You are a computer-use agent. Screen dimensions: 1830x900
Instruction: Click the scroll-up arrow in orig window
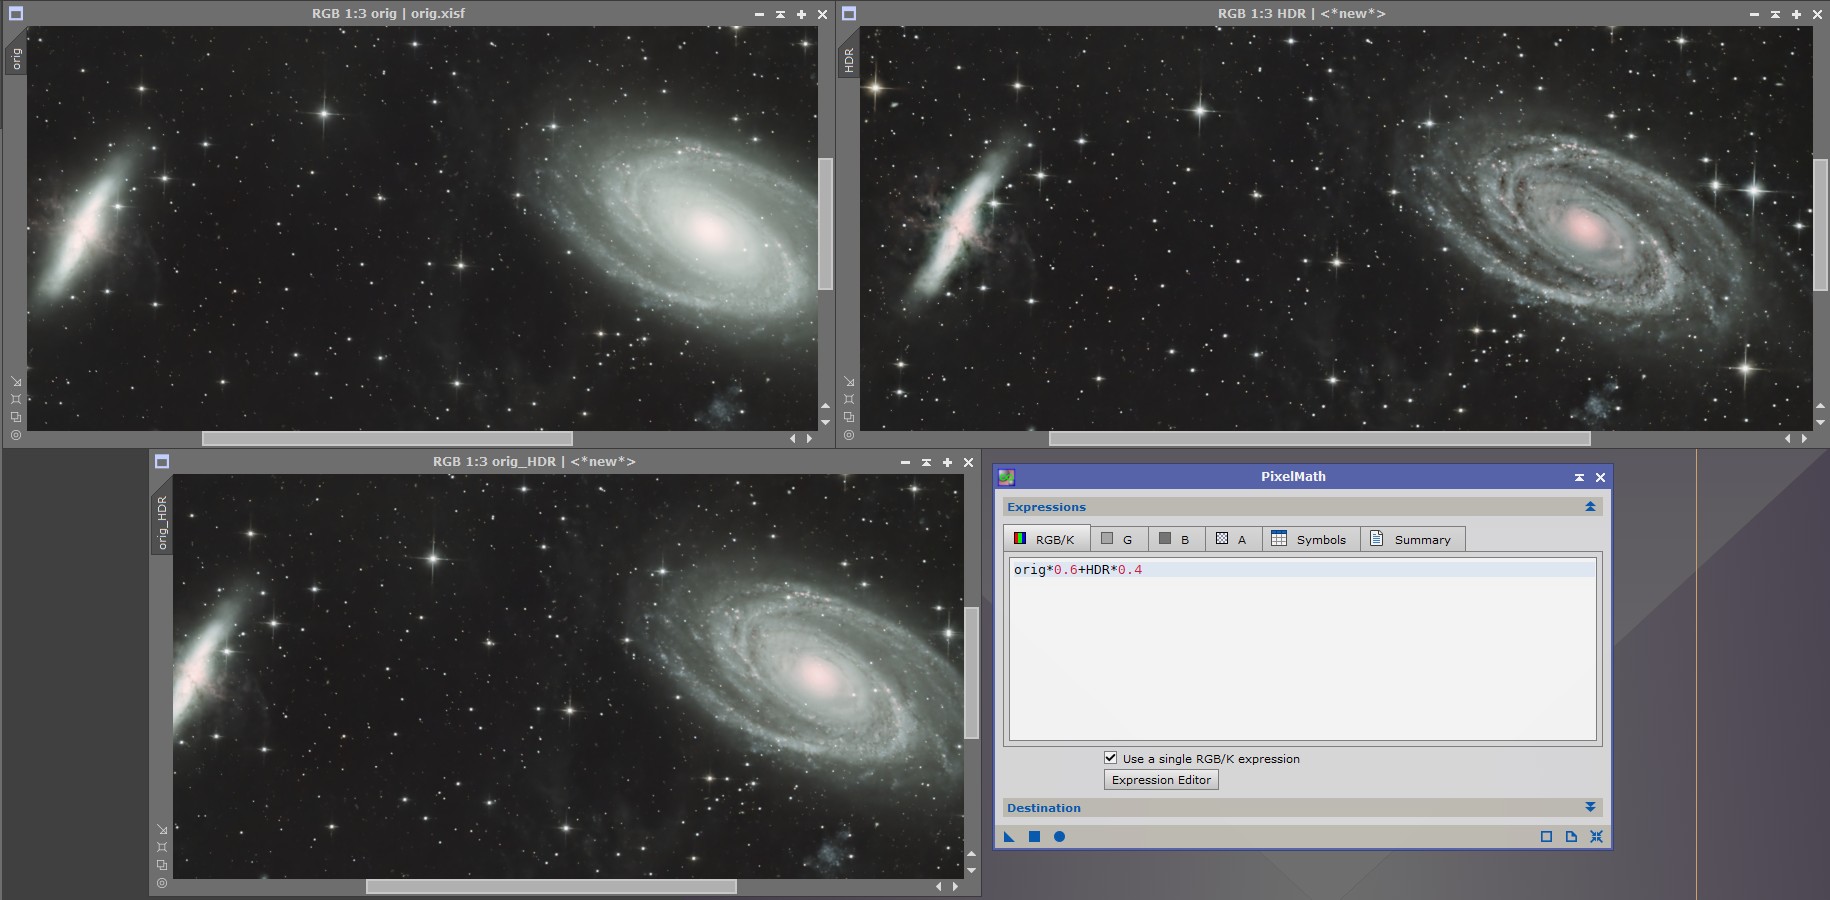coord(825,406)
